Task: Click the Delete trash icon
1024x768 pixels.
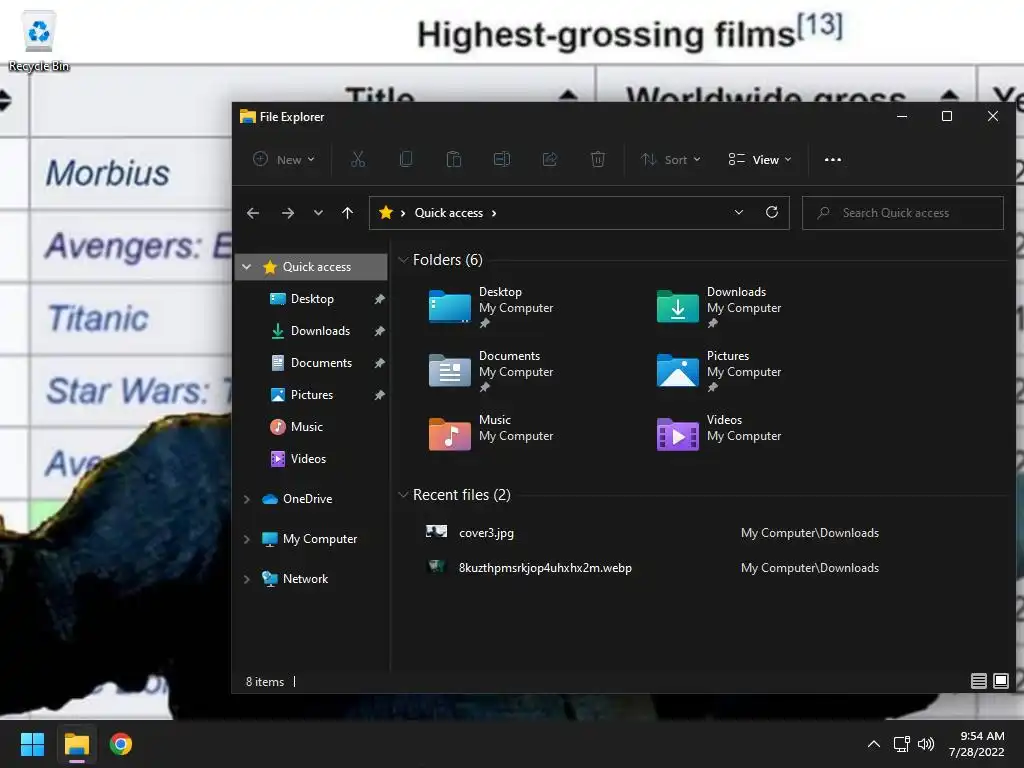Action: pos(598,159)
